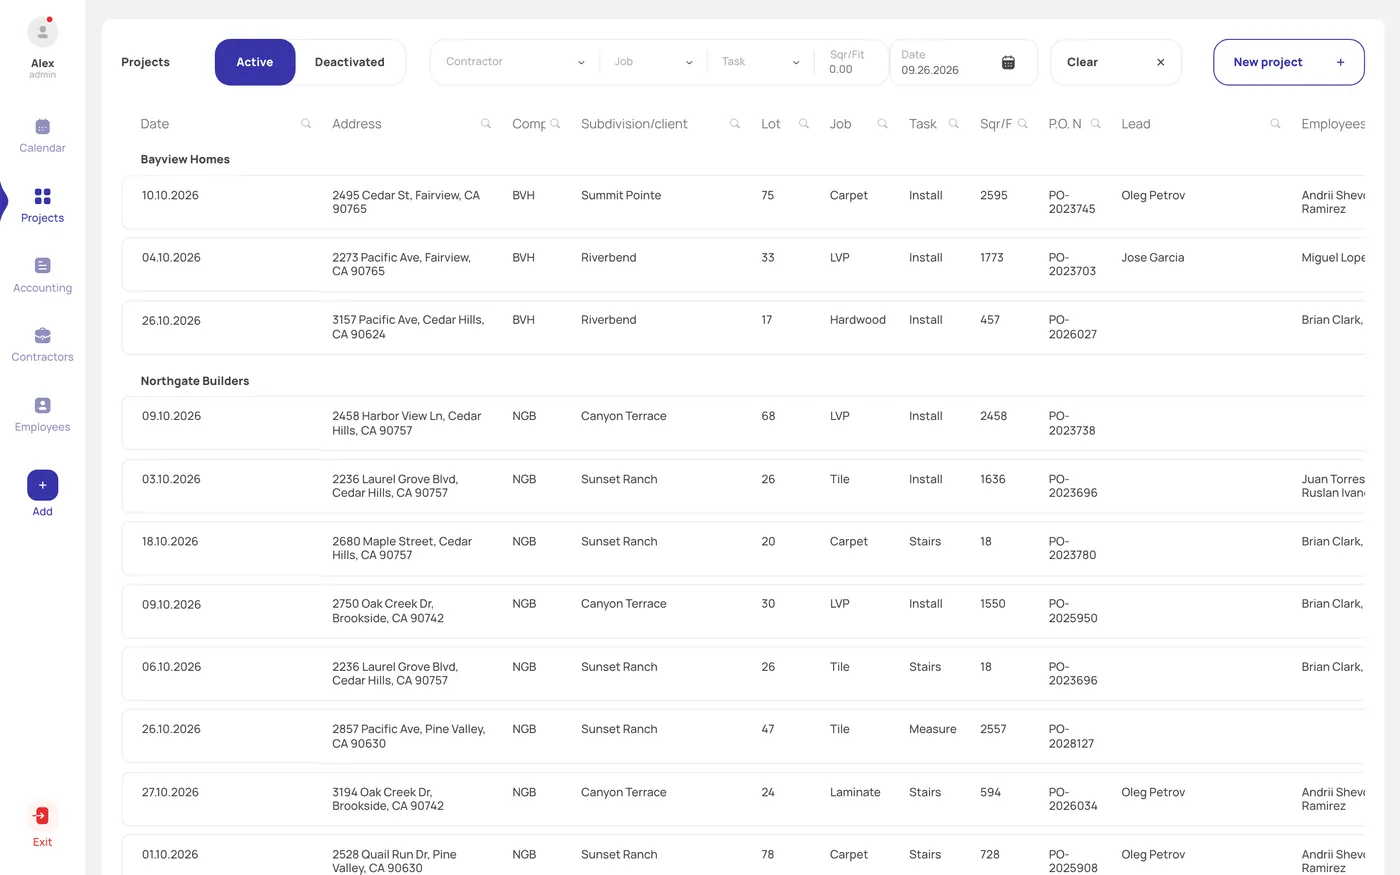Image resolution: width=1400 pixels, height=875 pixels.
Task: Click the search icon in Date column
Action: click(x=306, y=124)
